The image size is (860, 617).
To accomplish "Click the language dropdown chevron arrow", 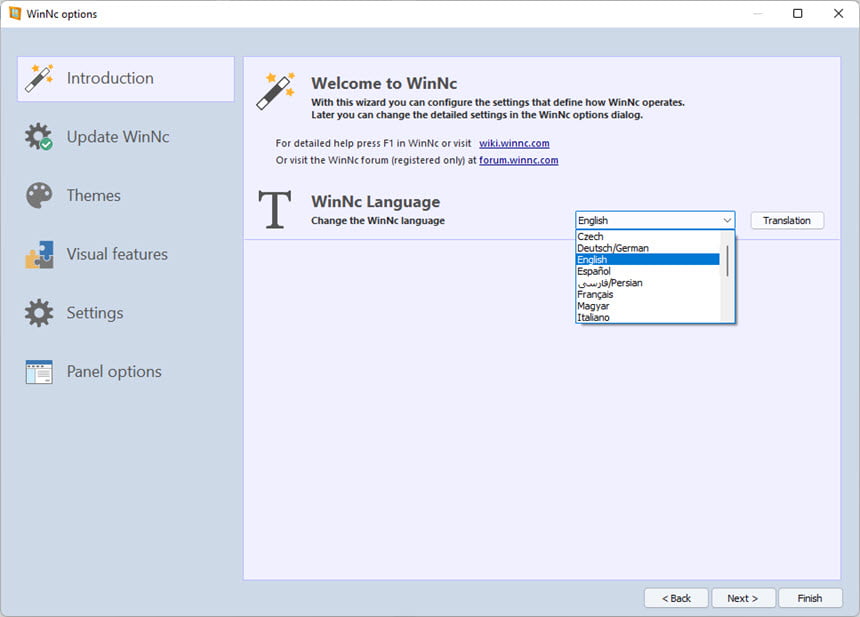I will pyautogui.click(x=727, y=220).
